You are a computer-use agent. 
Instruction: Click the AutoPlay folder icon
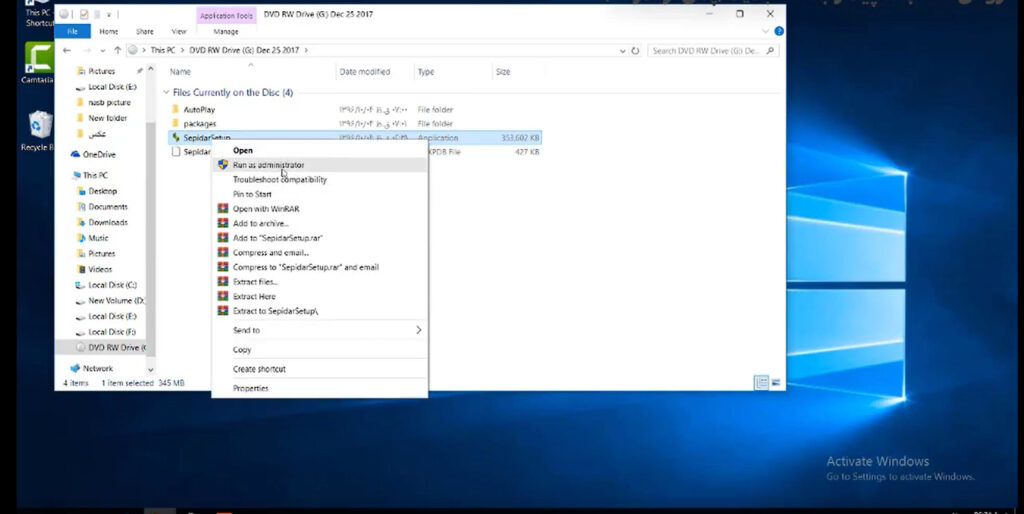pyautogui.click(x=175, y=109)
